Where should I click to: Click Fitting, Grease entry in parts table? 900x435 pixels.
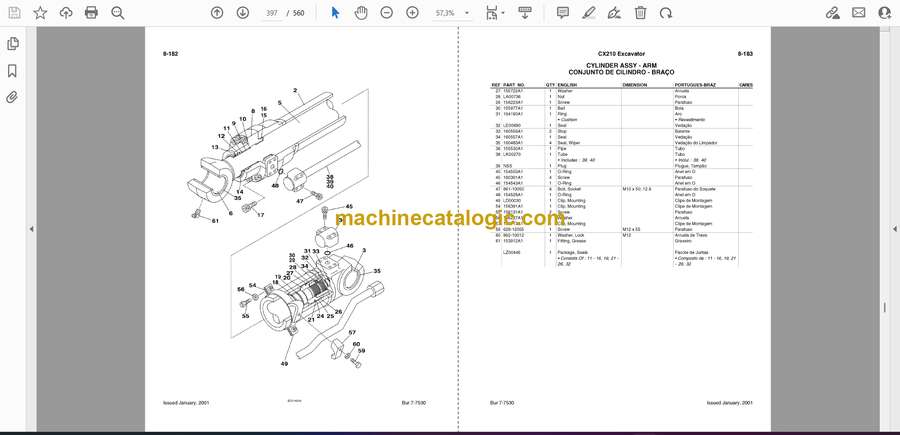pos(570,241)
